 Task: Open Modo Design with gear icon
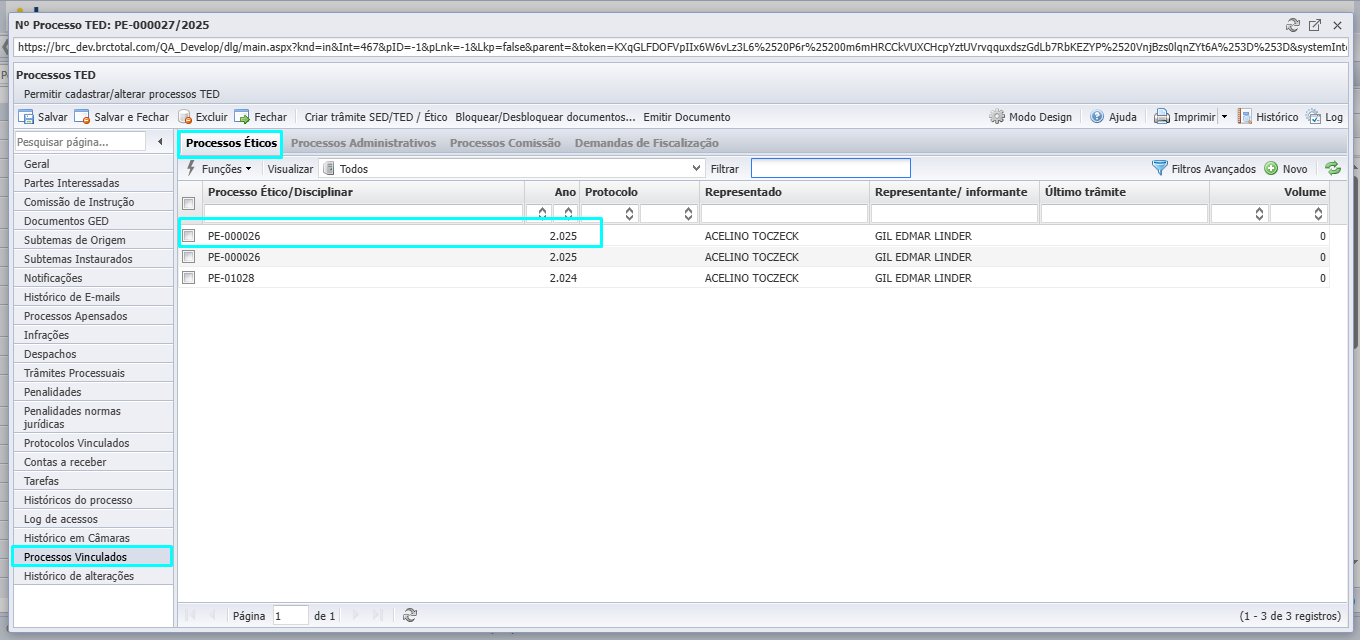[1030, 117]
